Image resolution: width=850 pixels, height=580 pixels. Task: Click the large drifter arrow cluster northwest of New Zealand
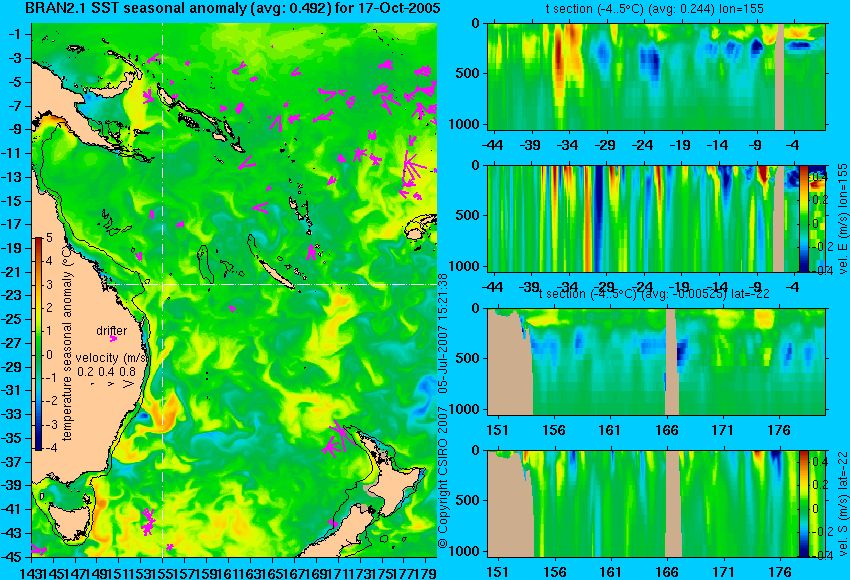point(339,438)
